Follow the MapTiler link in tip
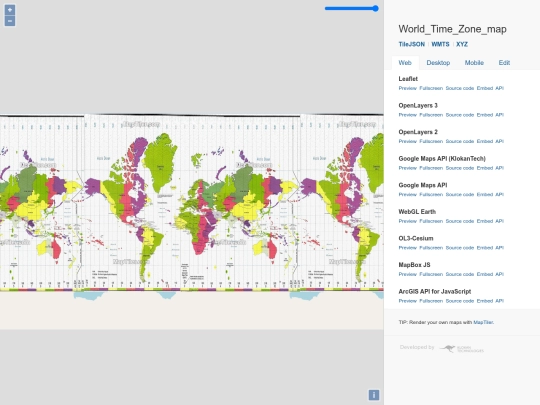540x405 pixels. click(483, 322)
